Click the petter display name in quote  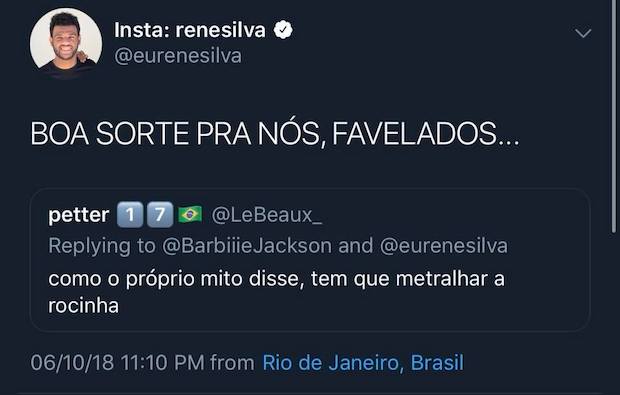(x=79, y=215)
